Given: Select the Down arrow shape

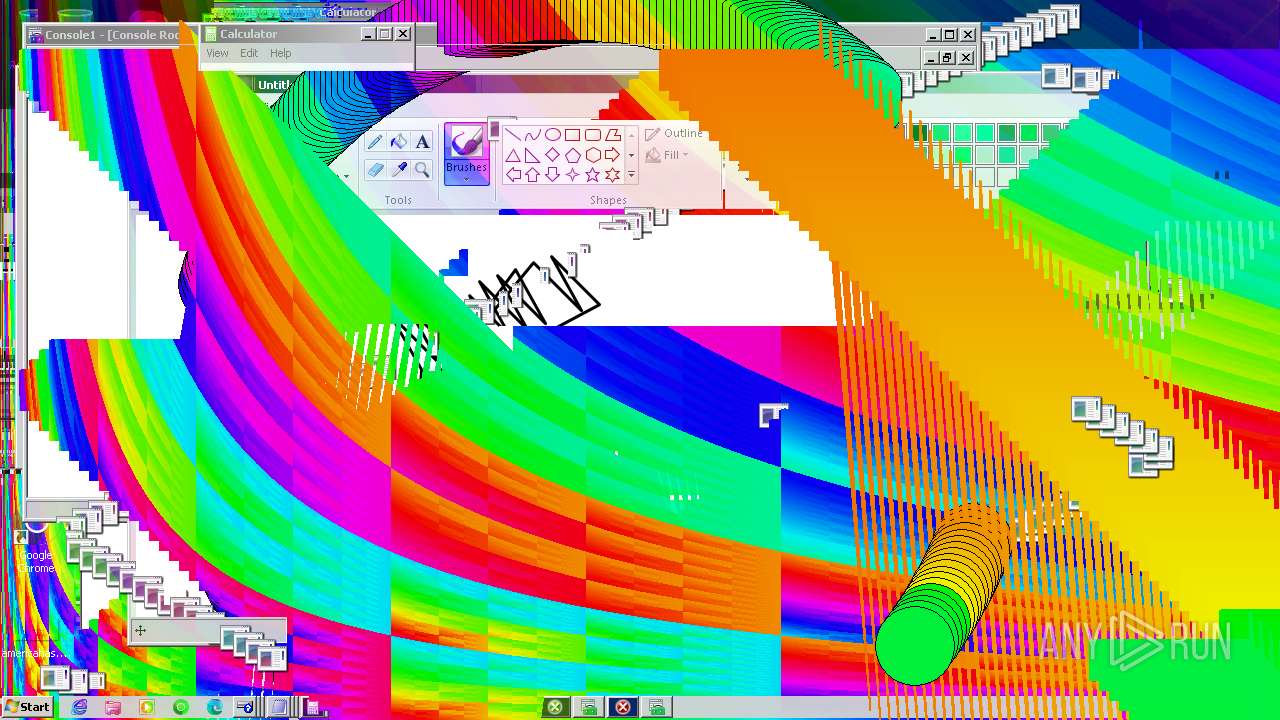Looking at the screenshot, I should pyautogui.click(x=552, y=175).
